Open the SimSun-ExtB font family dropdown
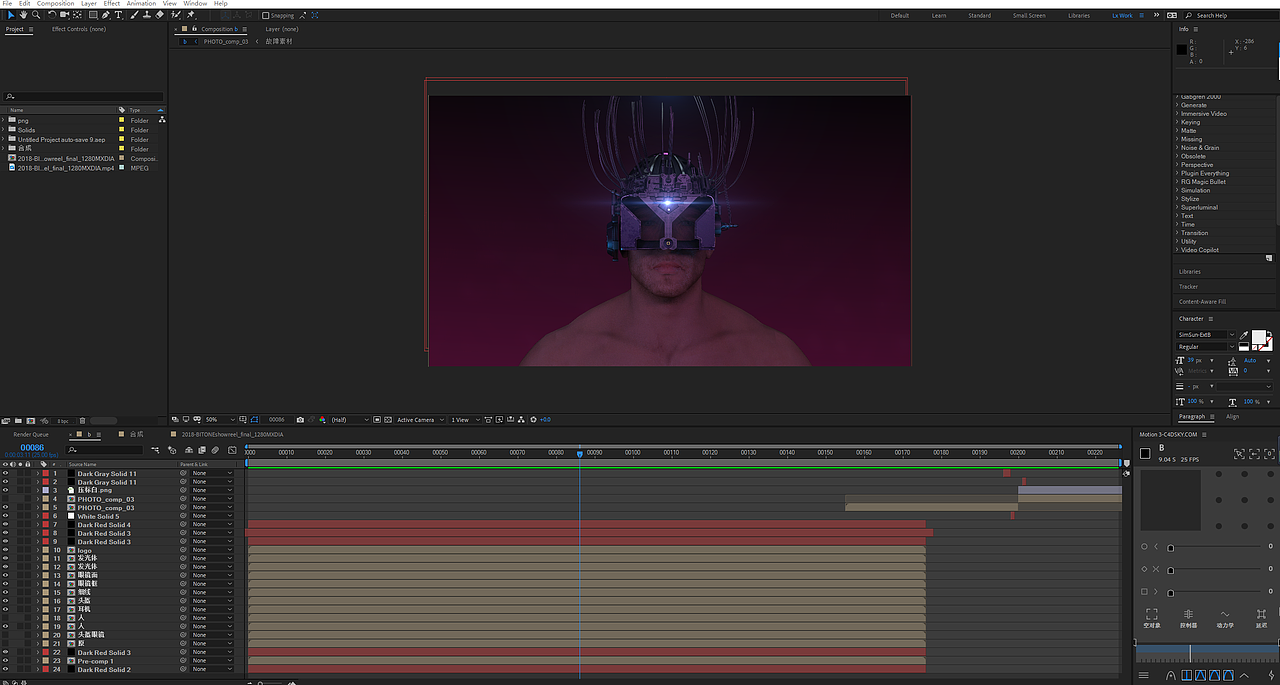Viewport: 1280px width, 685px height. pyautogui.click(x=1206, y=335)
